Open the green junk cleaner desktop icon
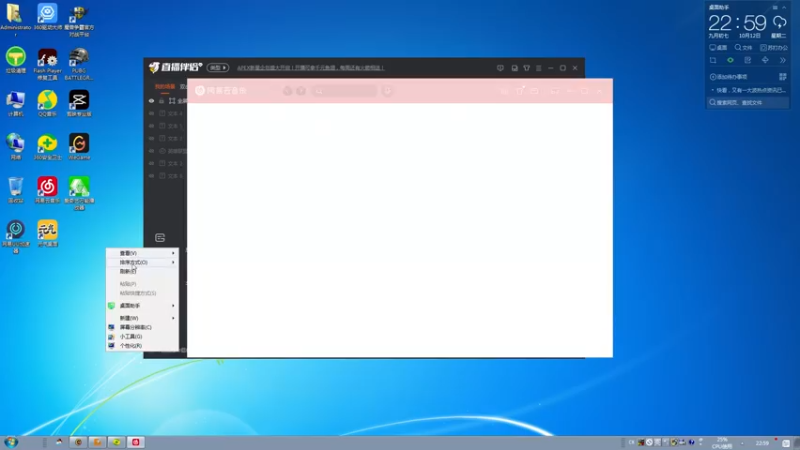The width and height of the screenshot is (800, 450). (x=16, y=60)
